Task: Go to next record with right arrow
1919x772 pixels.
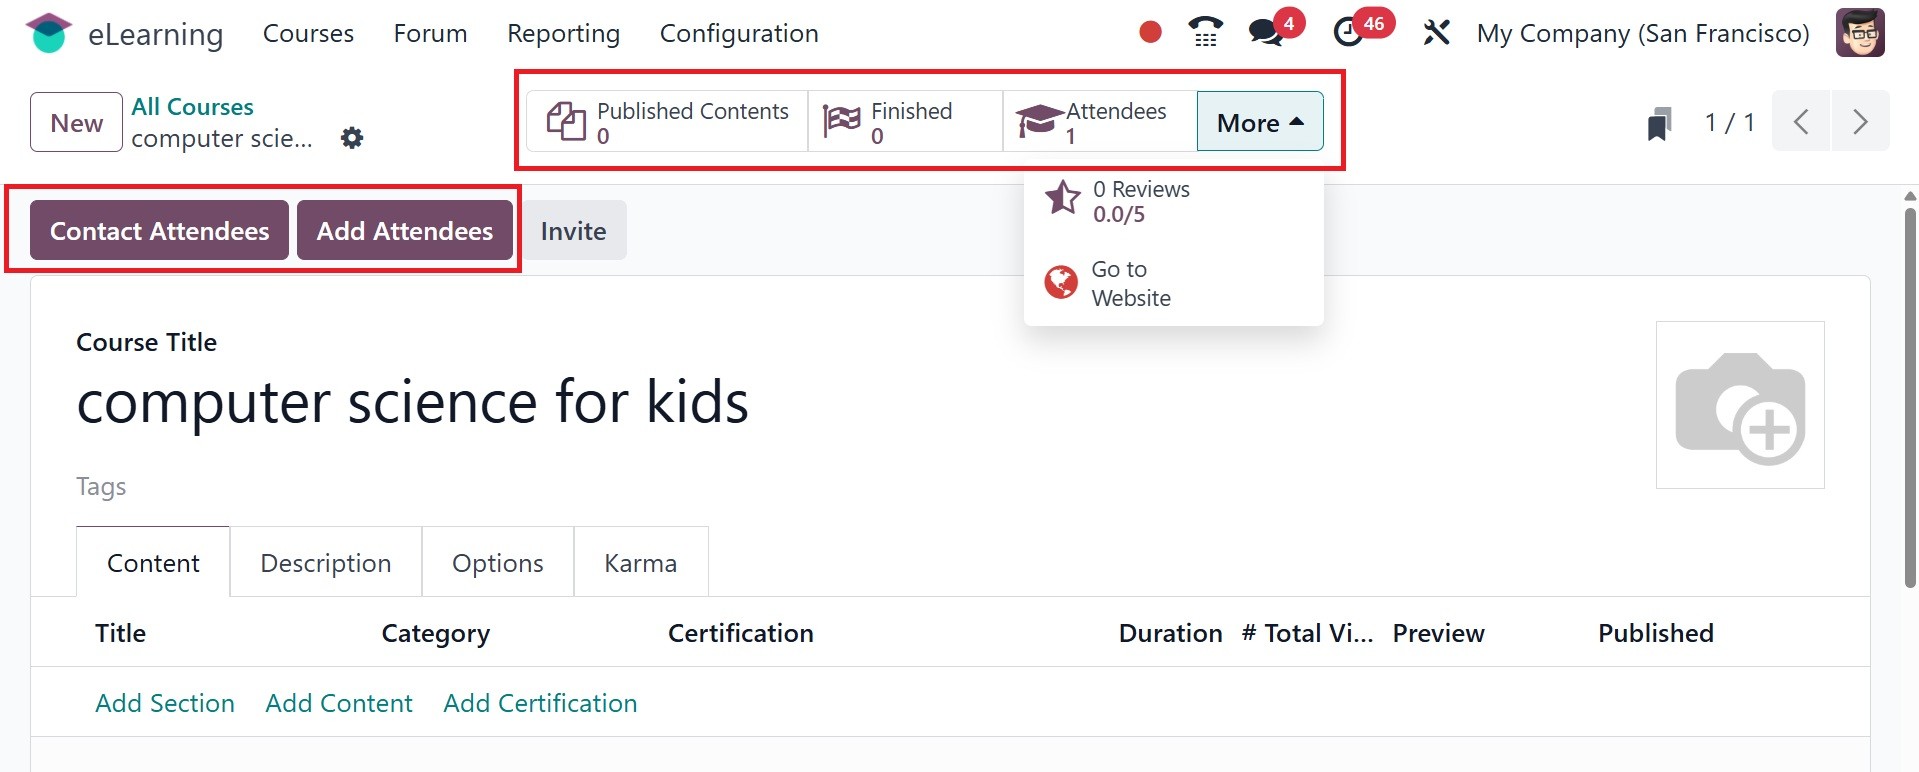Action: pyautogui.click(x=1860, y=122)
